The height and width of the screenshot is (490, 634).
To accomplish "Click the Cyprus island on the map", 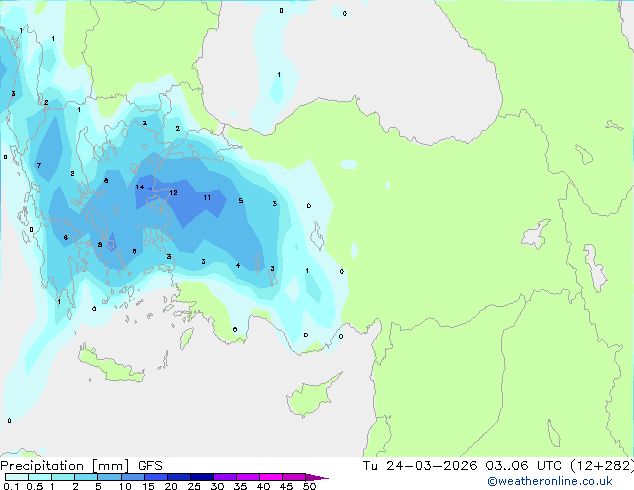I will pyautogui.click(x=311, y=397).
